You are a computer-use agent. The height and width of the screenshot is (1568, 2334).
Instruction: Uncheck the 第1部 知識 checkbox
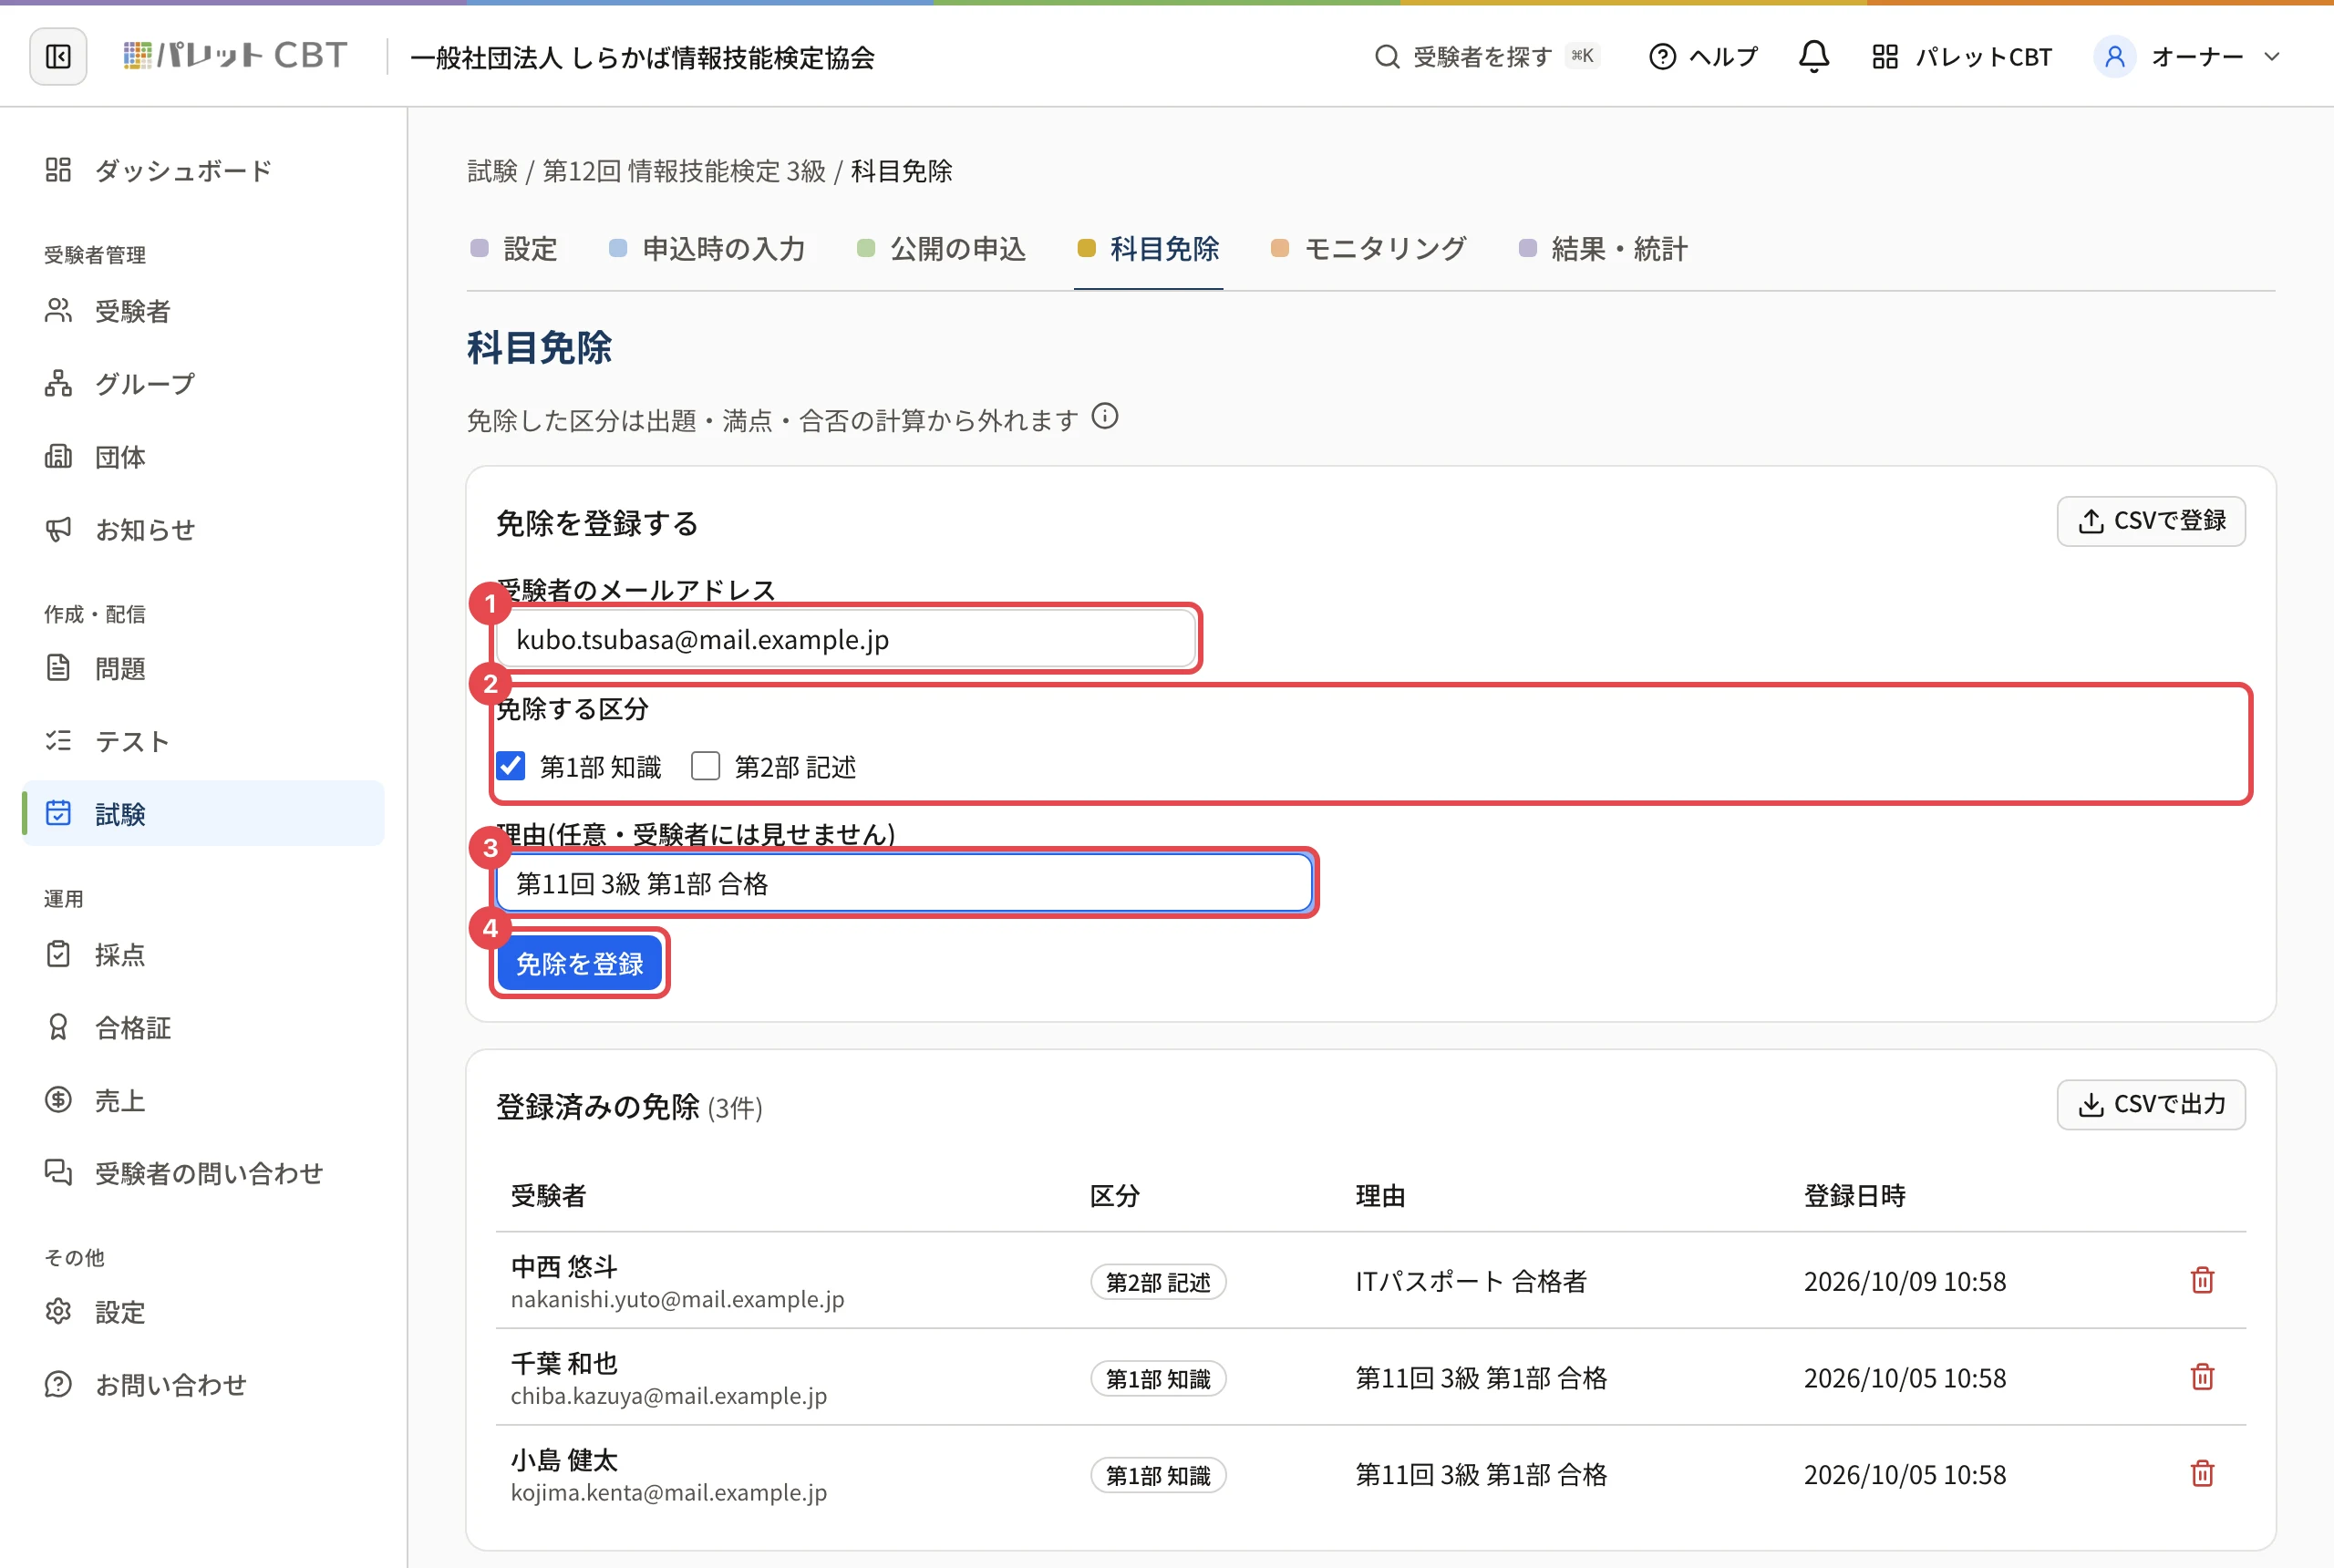pyautogui.click(x=510, y=766)
